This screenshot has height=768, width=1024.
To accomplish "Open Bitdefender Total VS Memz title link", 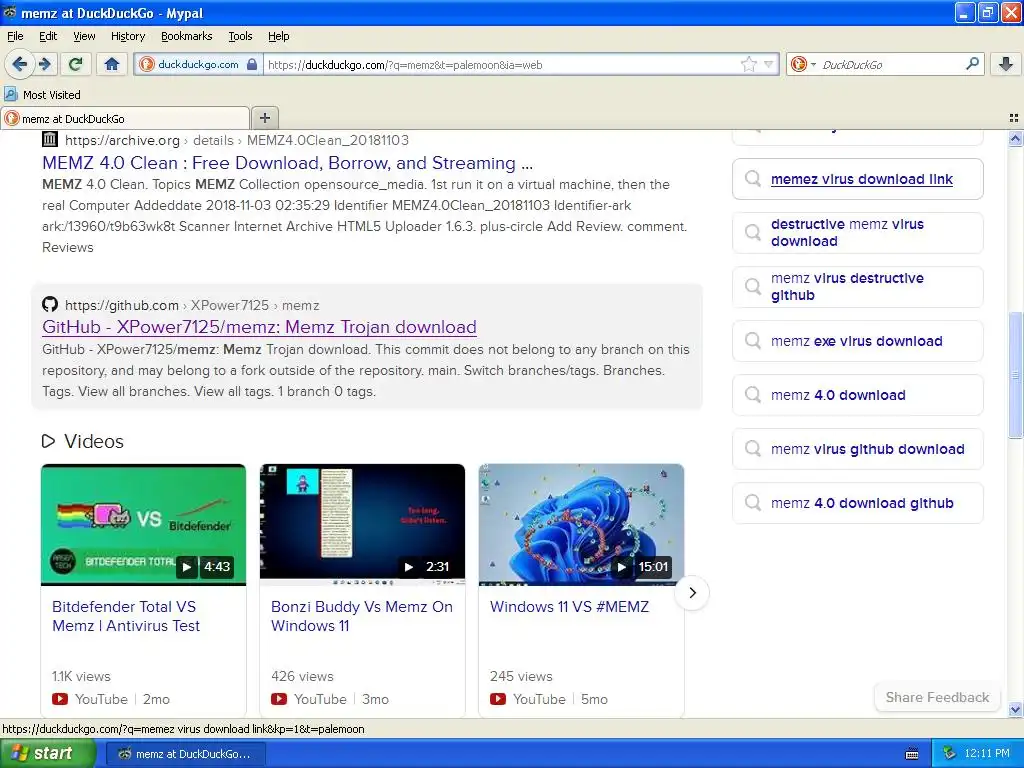I will tap(125, 616).
